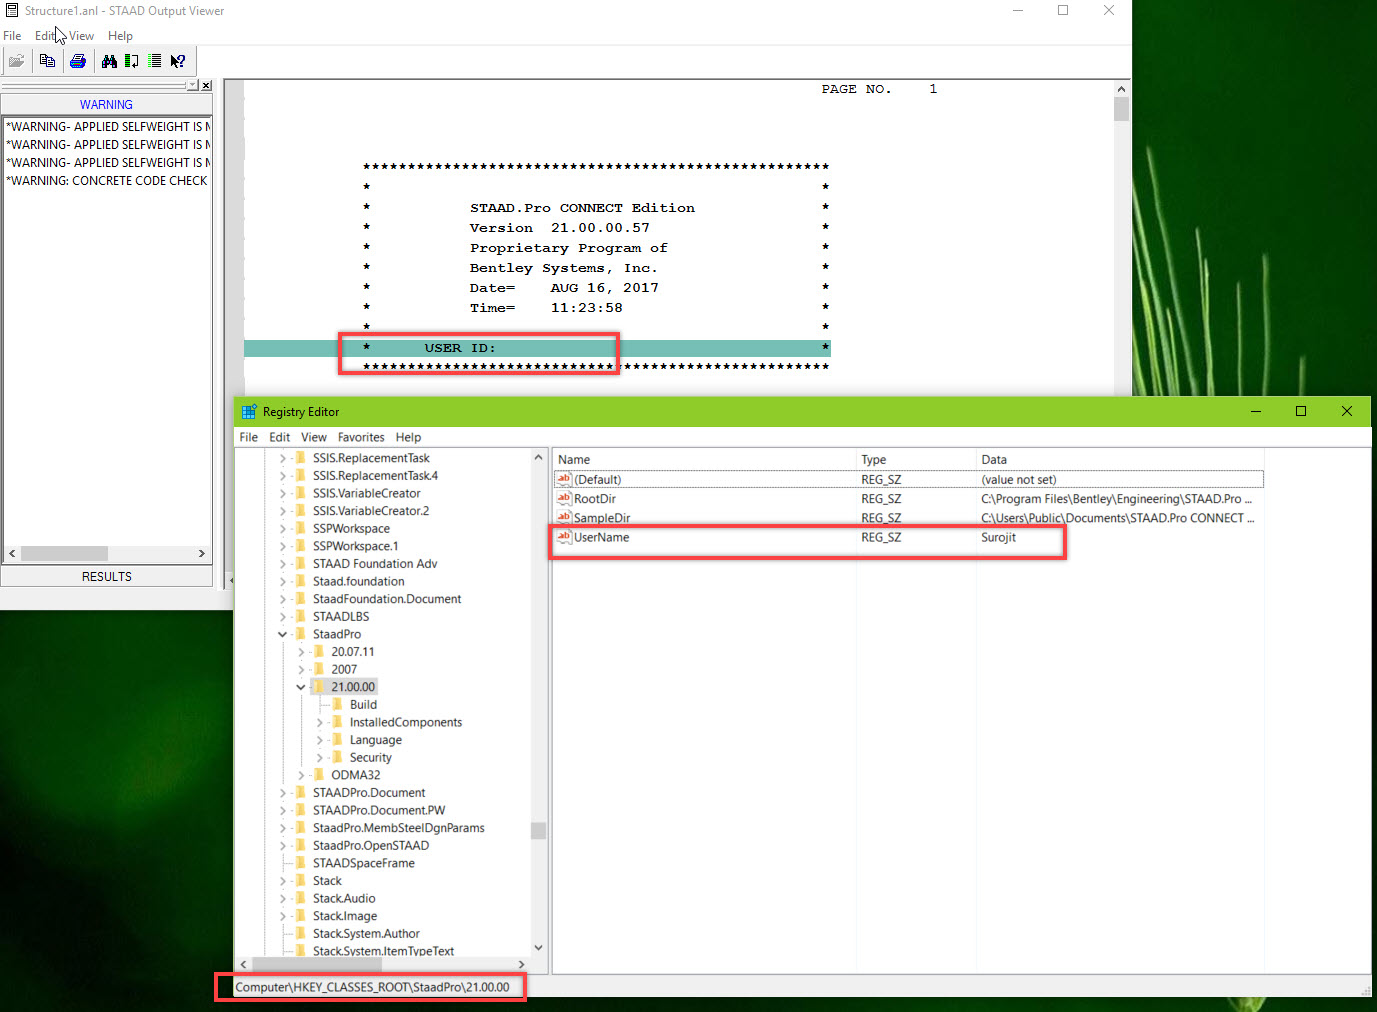Click the Name column header
1377x1012 pixels.
click(x=704, y=459)
